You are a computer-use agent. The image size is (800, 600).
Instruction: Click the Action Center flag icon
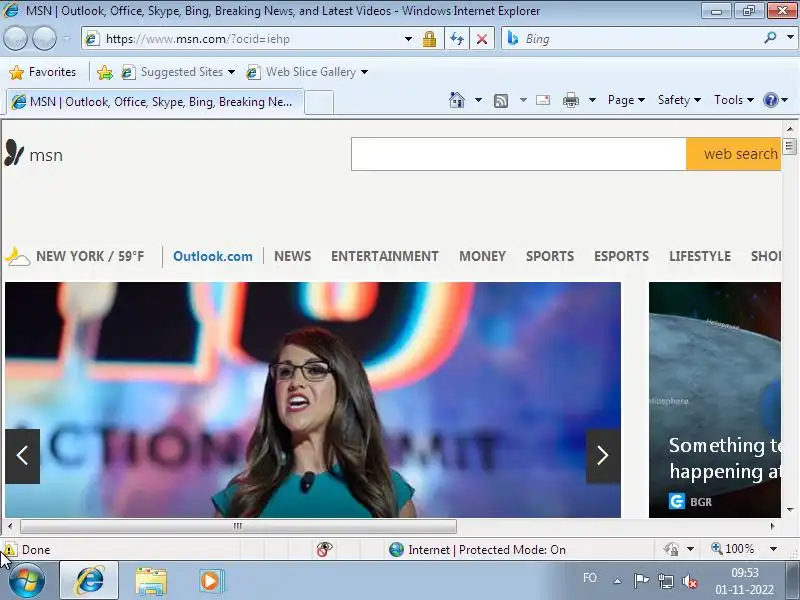point(641,581)
